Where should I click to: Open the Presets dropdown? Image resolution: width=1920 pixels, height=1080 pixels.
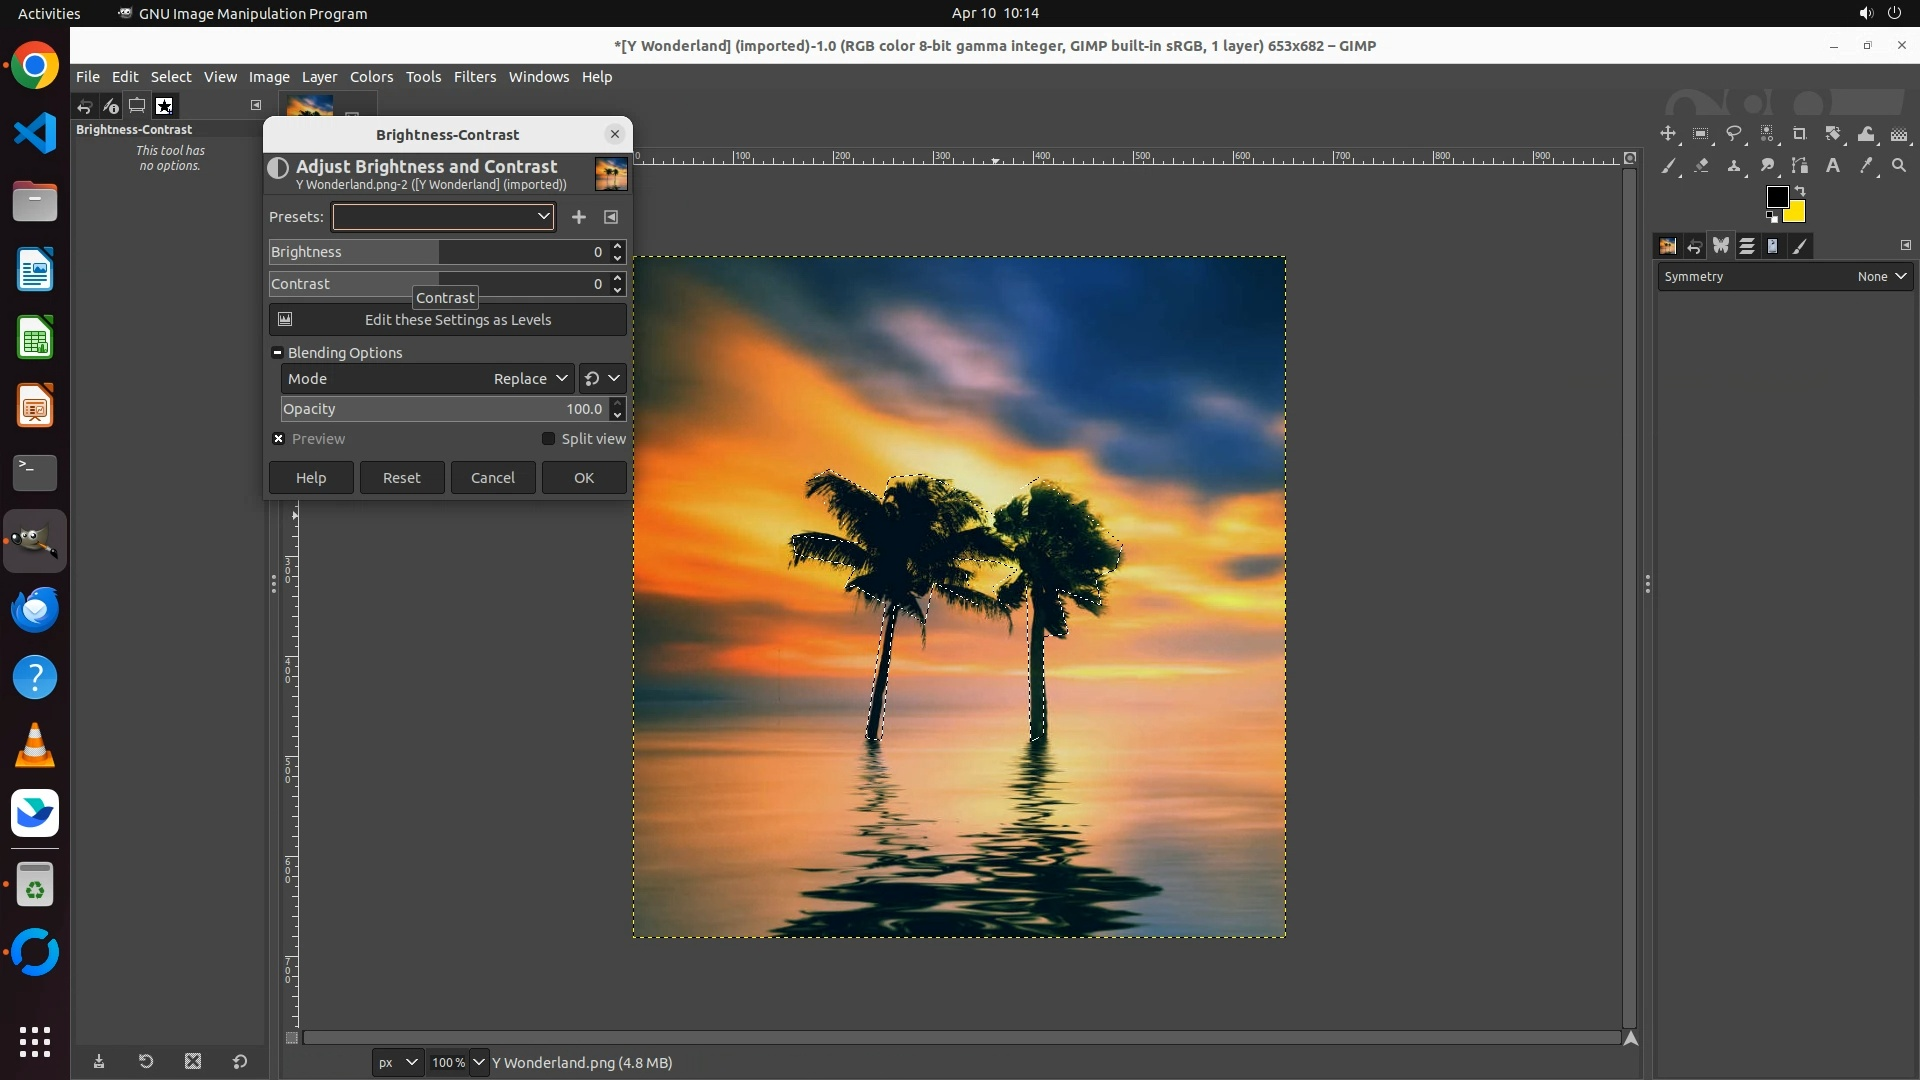point(444,217)
